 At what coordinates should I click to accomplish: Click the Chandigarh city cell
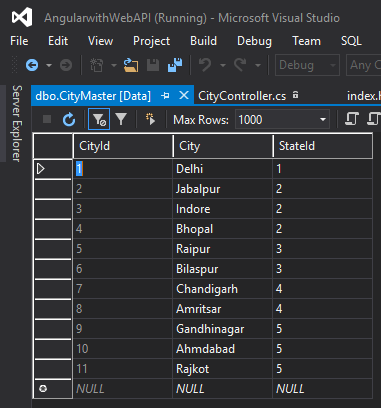pyautogui.click(x=223, y=289)
